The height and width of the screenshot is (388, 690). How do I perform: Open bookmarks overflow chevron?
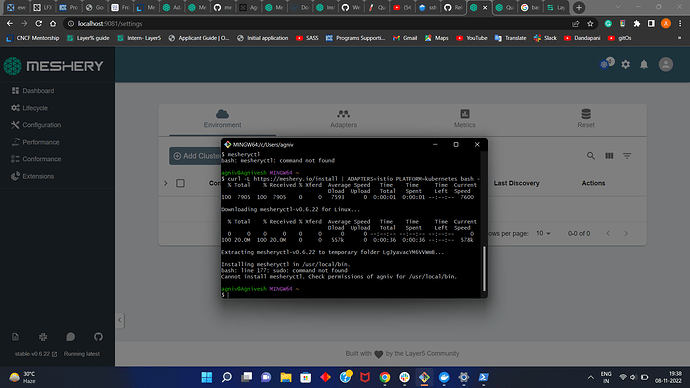pyautogui.click(x=679, y=38)
